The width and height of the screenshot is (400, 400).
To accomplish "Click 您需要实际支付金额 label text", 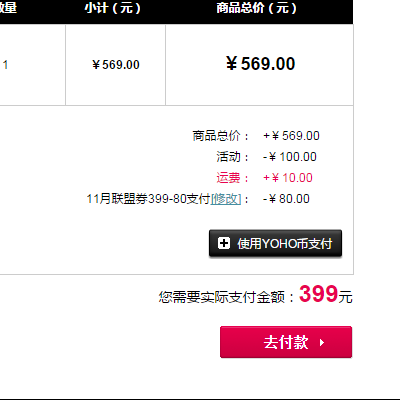I will pyautogui.click(x=222, y=297).
